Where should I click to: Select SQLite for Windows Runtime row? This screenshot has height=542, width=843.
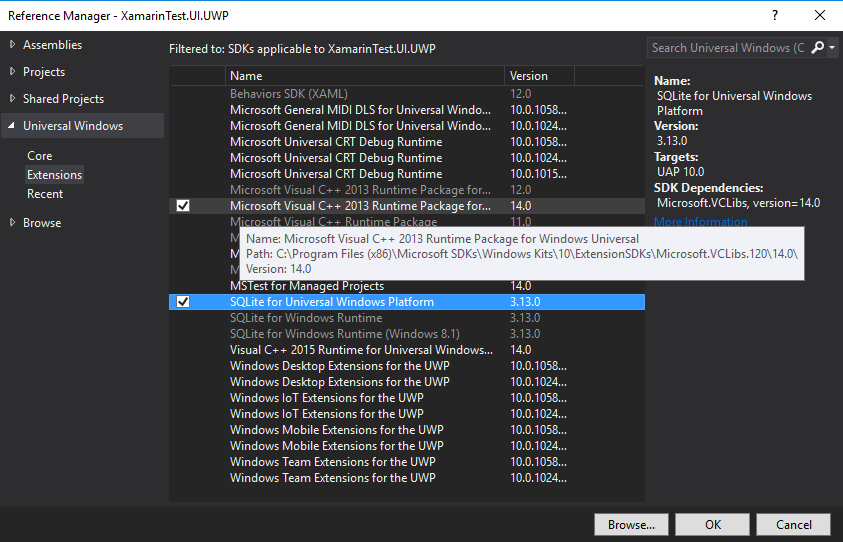[407, 318]
